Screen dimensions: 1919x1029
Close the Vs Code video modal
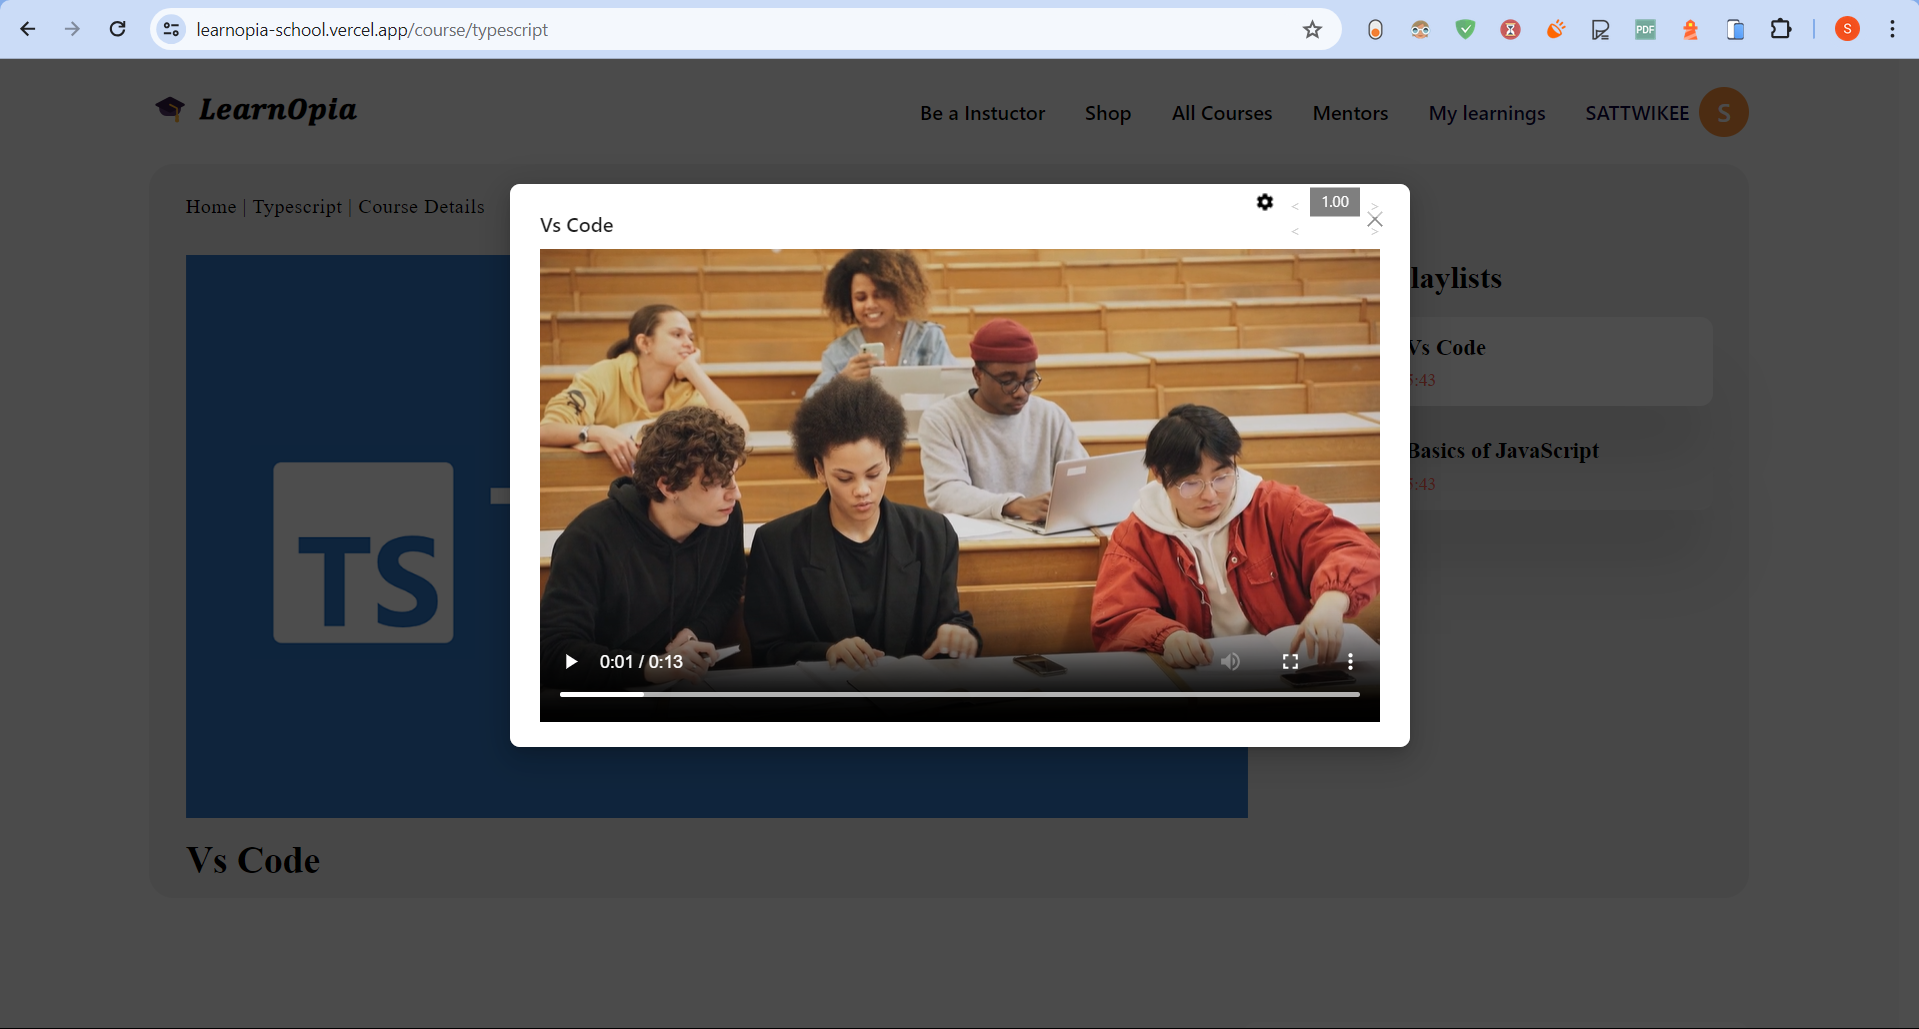[x=1375, y=220]
